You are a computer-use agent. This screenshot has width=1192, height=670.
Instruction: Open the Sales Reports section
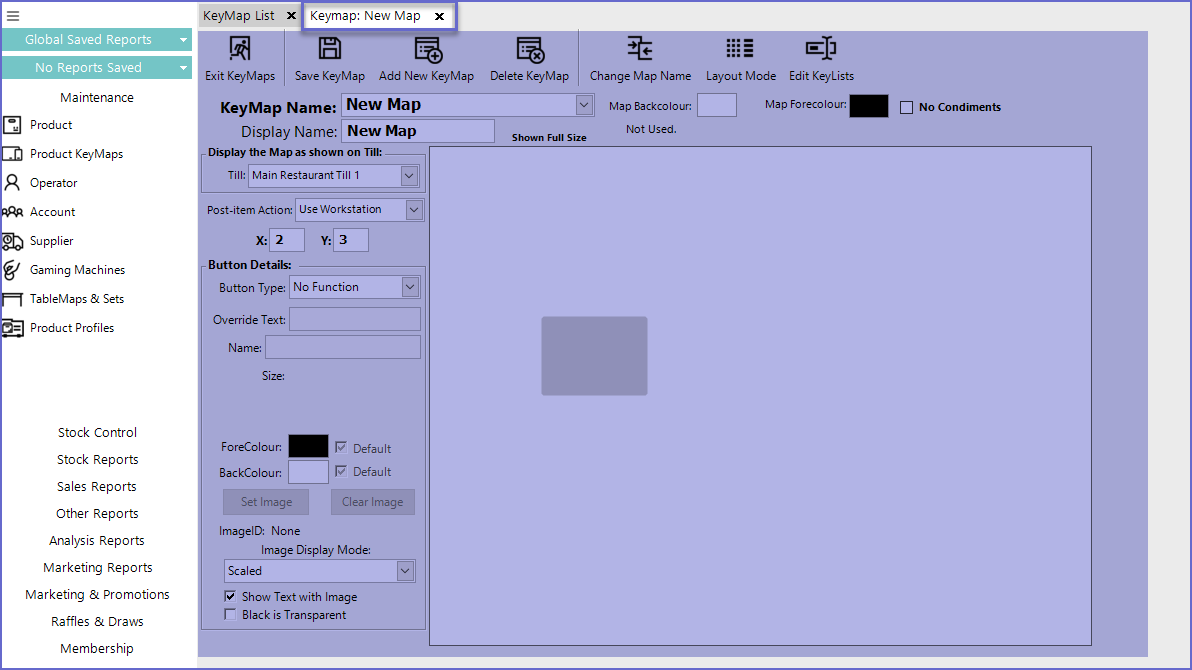coord(97,487)
